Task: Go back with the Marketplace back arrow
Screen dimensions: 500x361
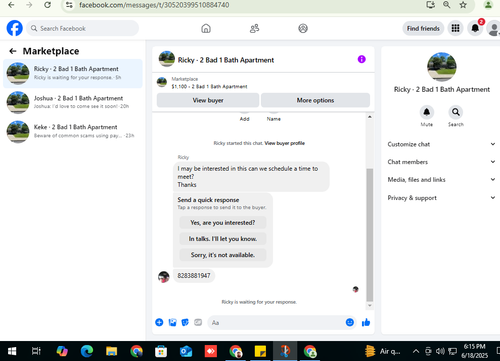Action: click(13, 51)
